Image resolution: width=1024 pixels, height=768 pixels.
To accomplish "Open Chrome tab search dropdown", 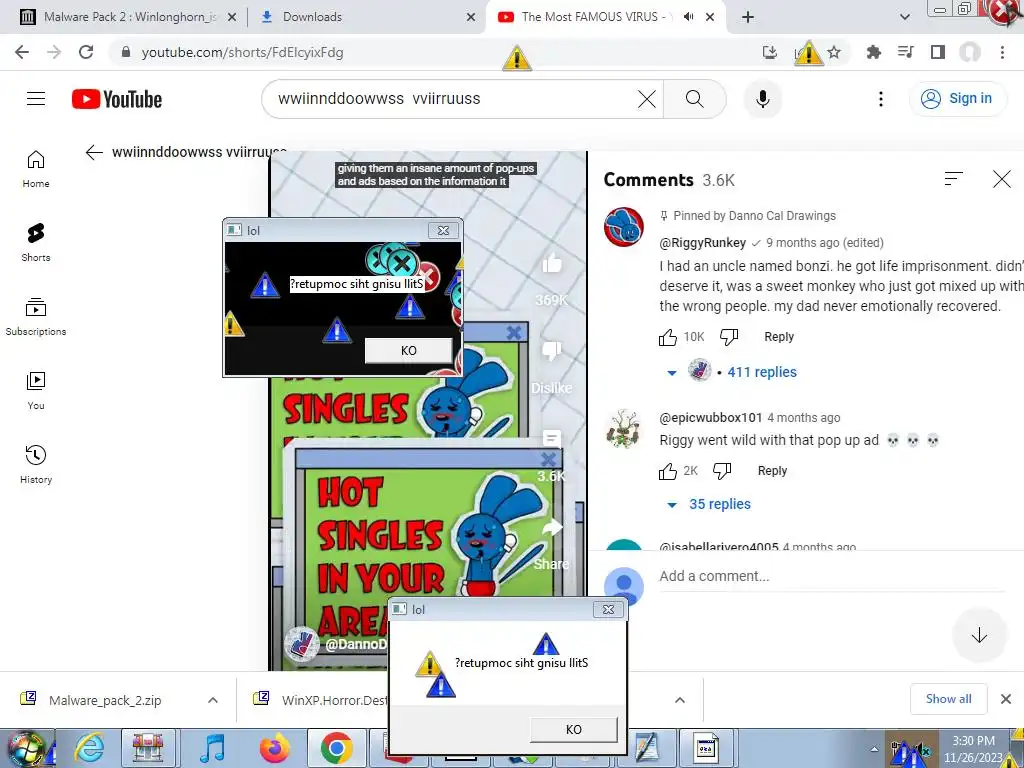I will tap(904, 17).
